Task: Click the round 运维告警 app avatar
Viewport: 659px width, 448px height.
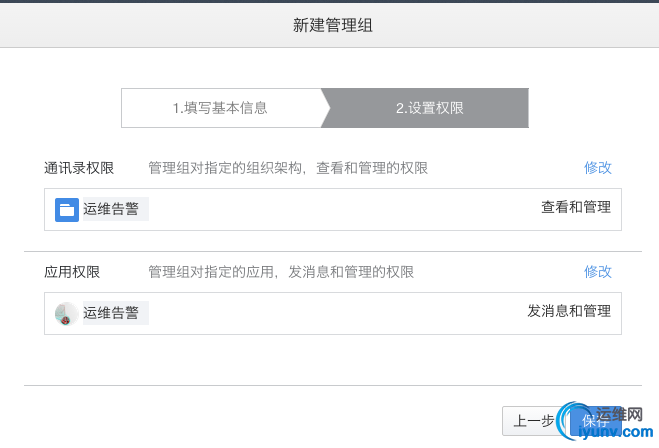Action: click(x=67, y=313)
